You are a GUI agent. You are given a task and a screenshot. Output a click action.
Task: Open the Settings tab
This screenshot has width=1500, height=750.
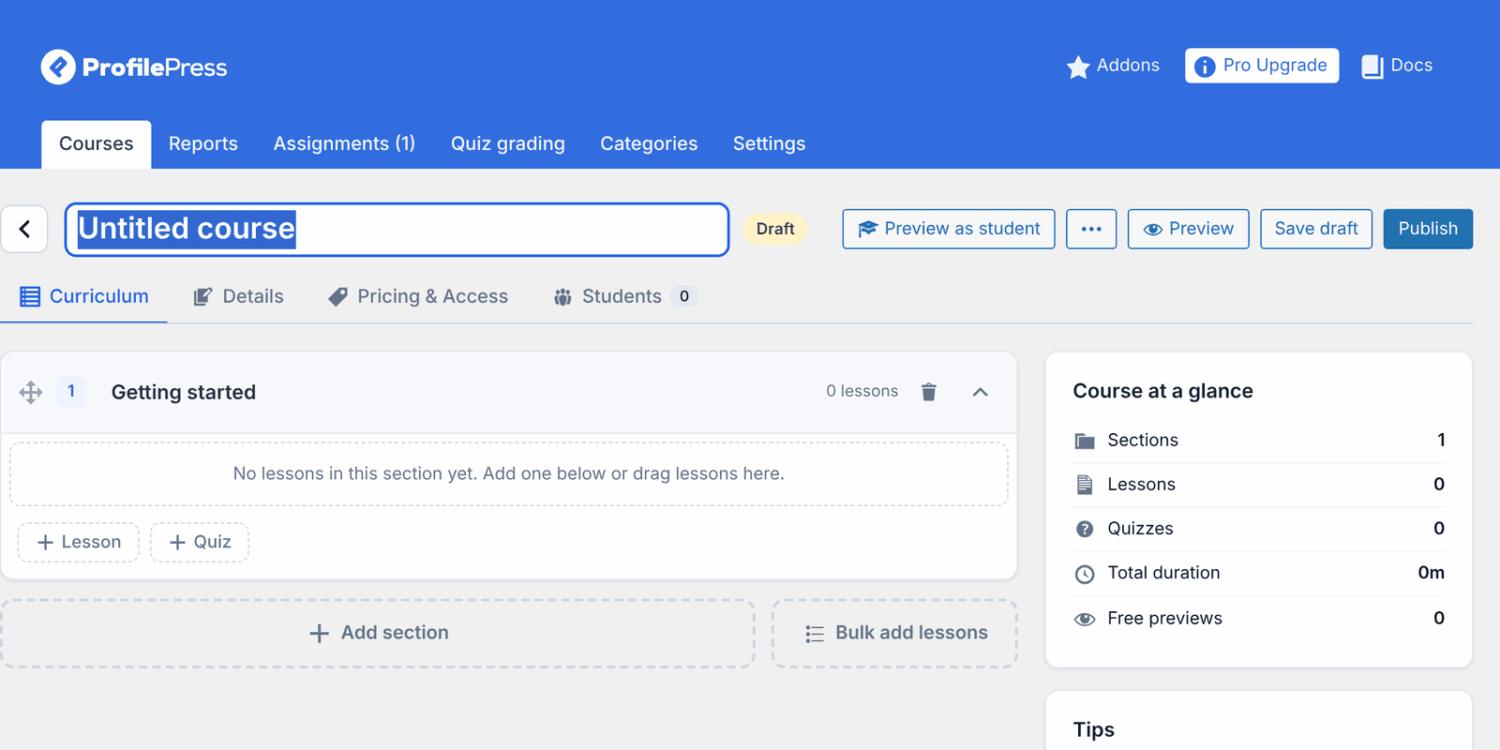pyautogui.click(x=769, y=144)
